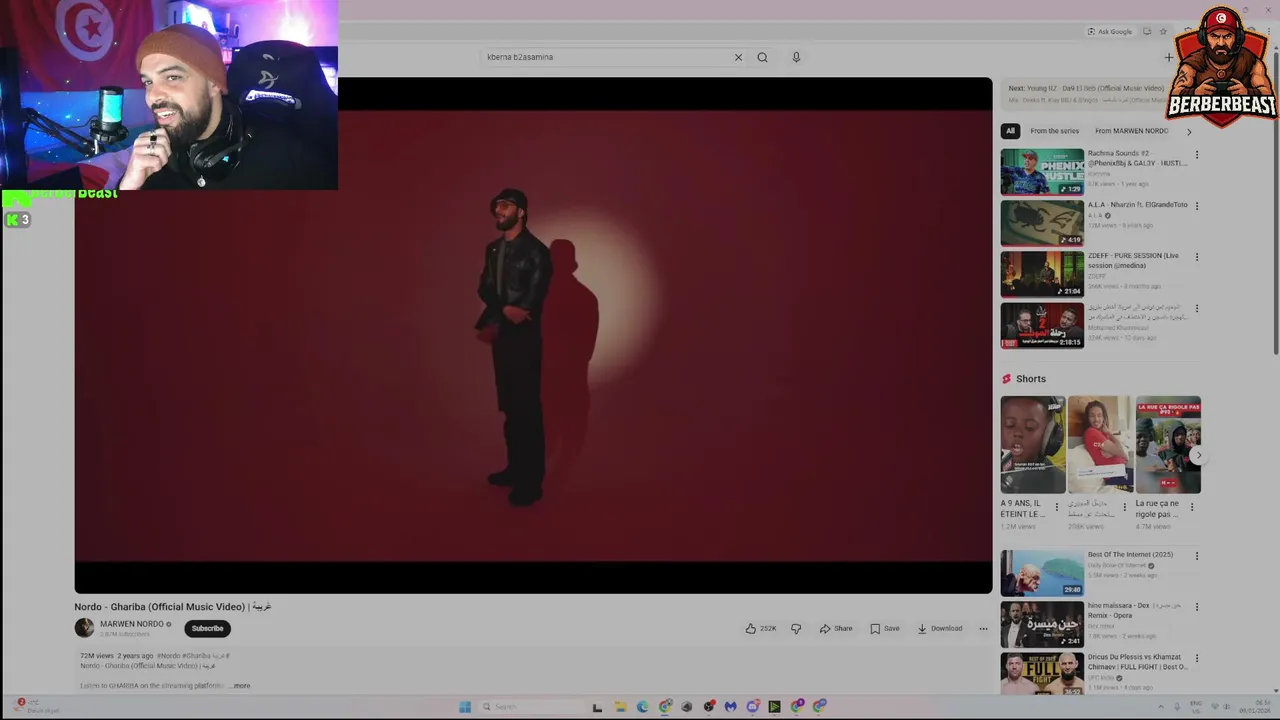This screenshot has width=1280, height=720.
Task: Save video to a playlist
Action: point(885,628)
